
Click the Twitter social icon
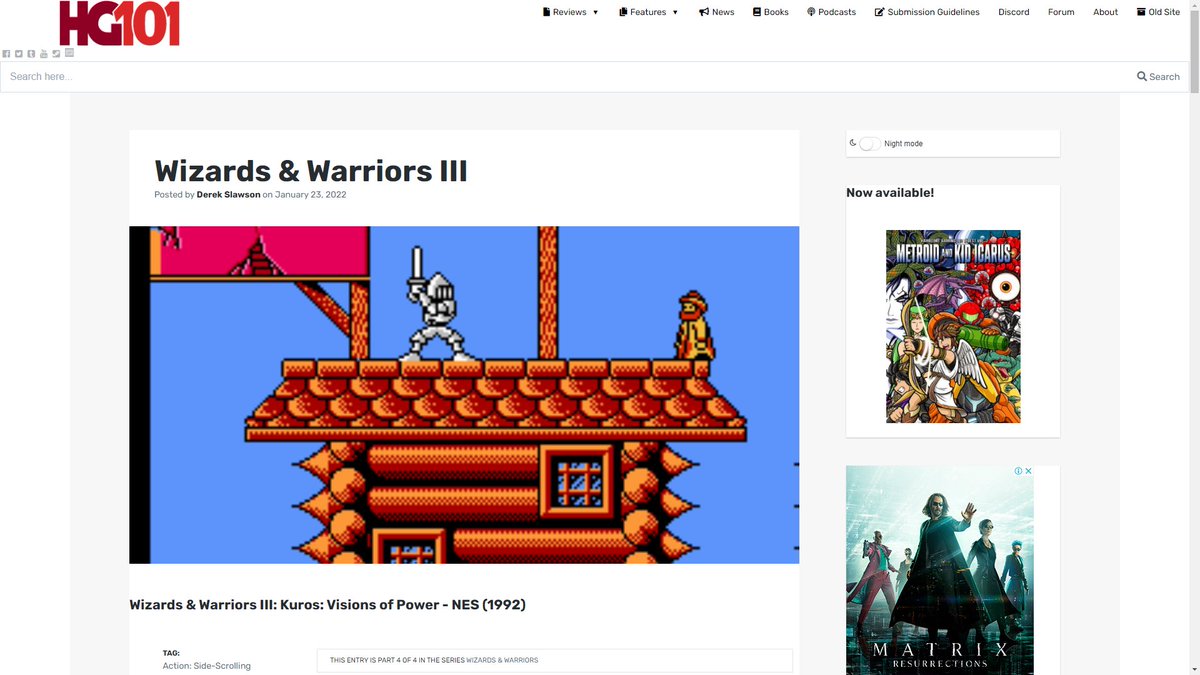coord(18,53)
